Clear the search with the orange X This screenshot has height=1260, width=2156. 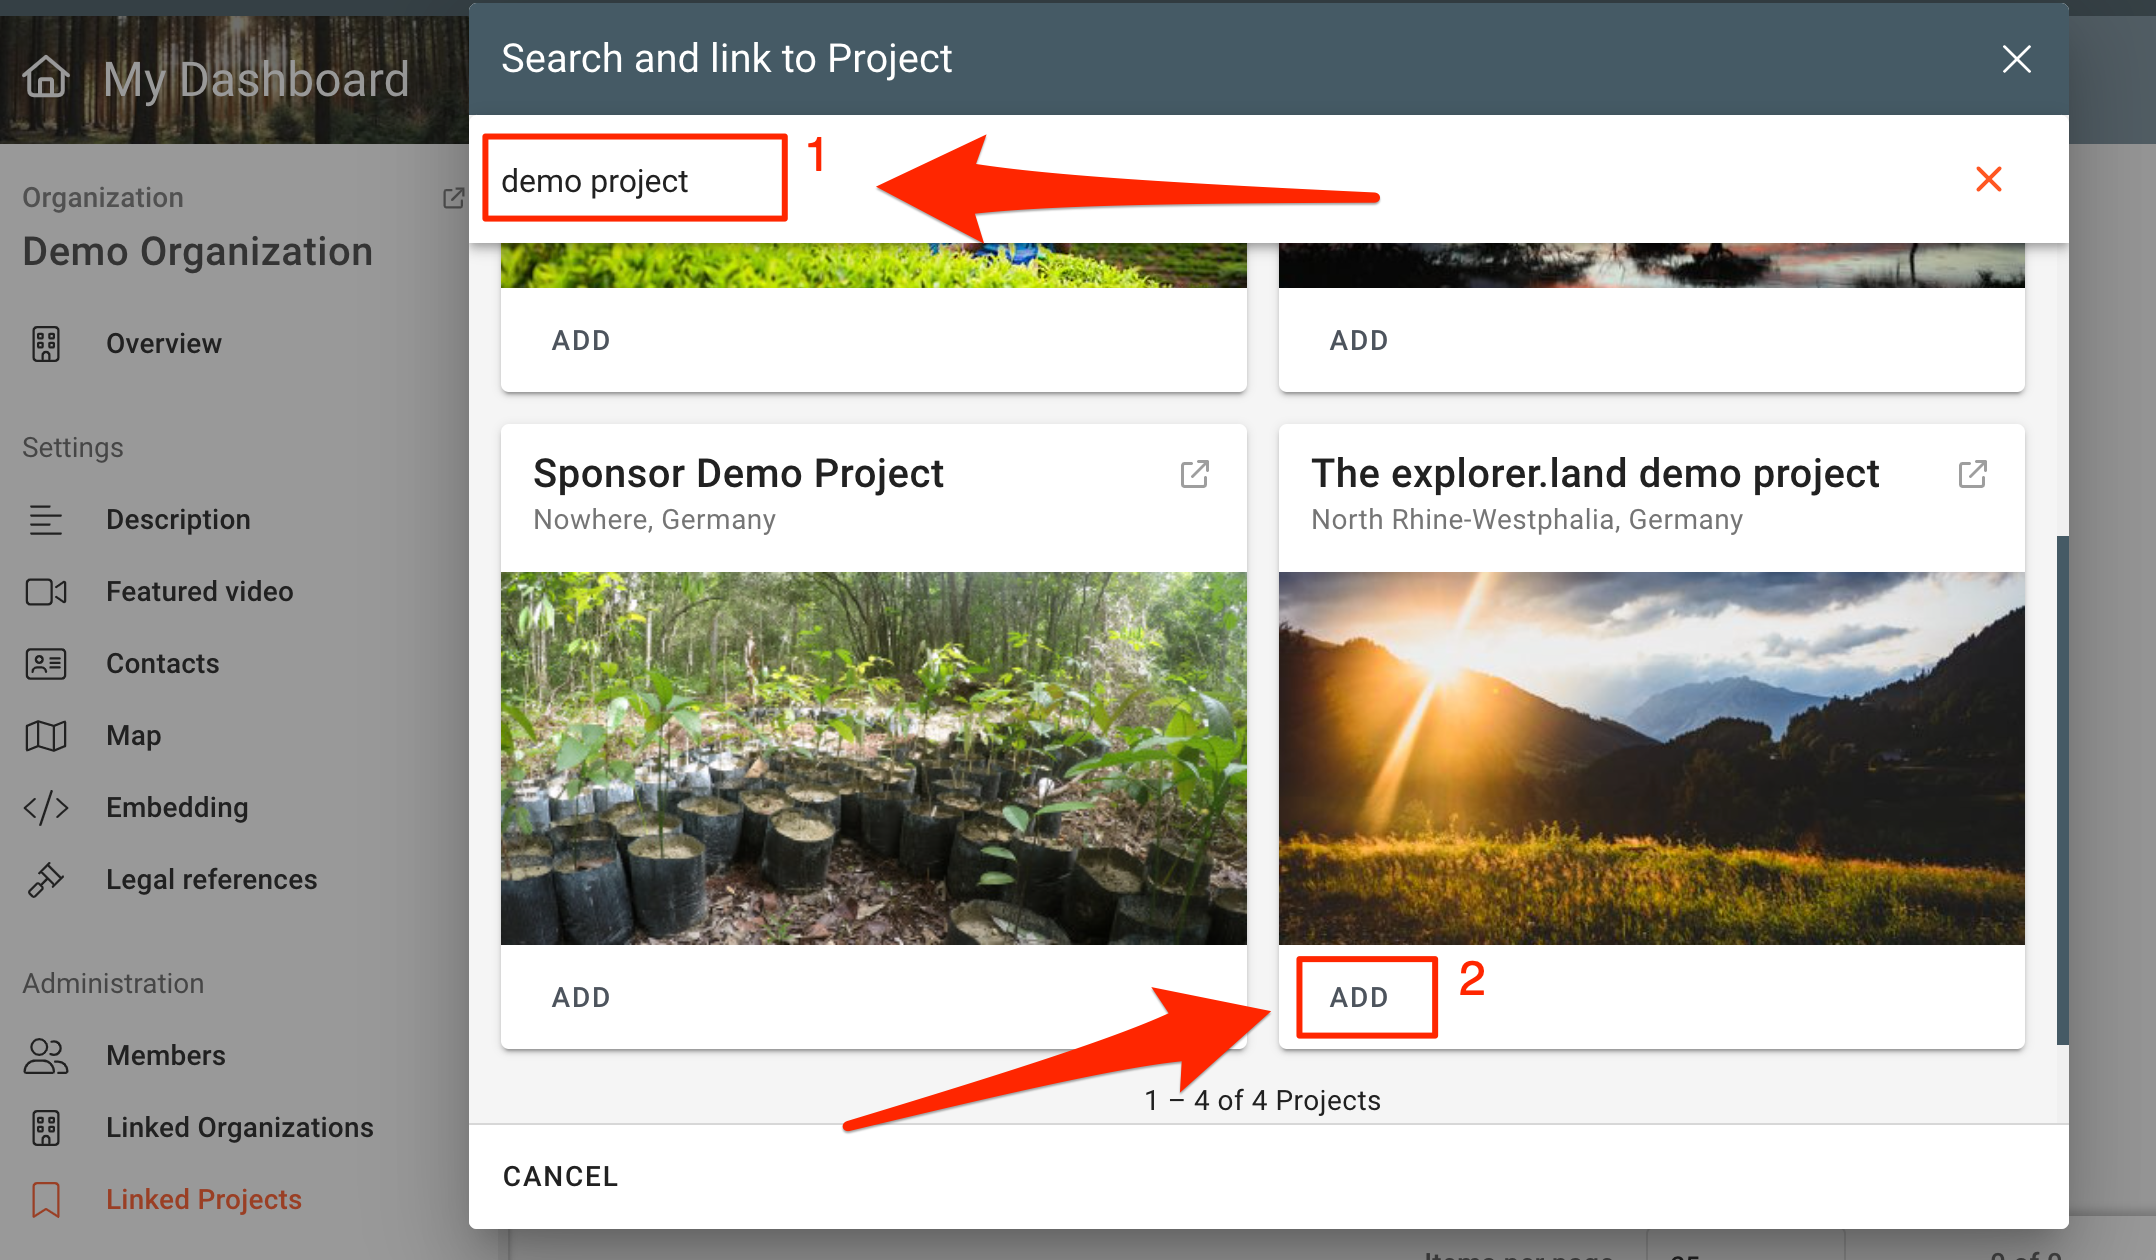[1988, 180]
